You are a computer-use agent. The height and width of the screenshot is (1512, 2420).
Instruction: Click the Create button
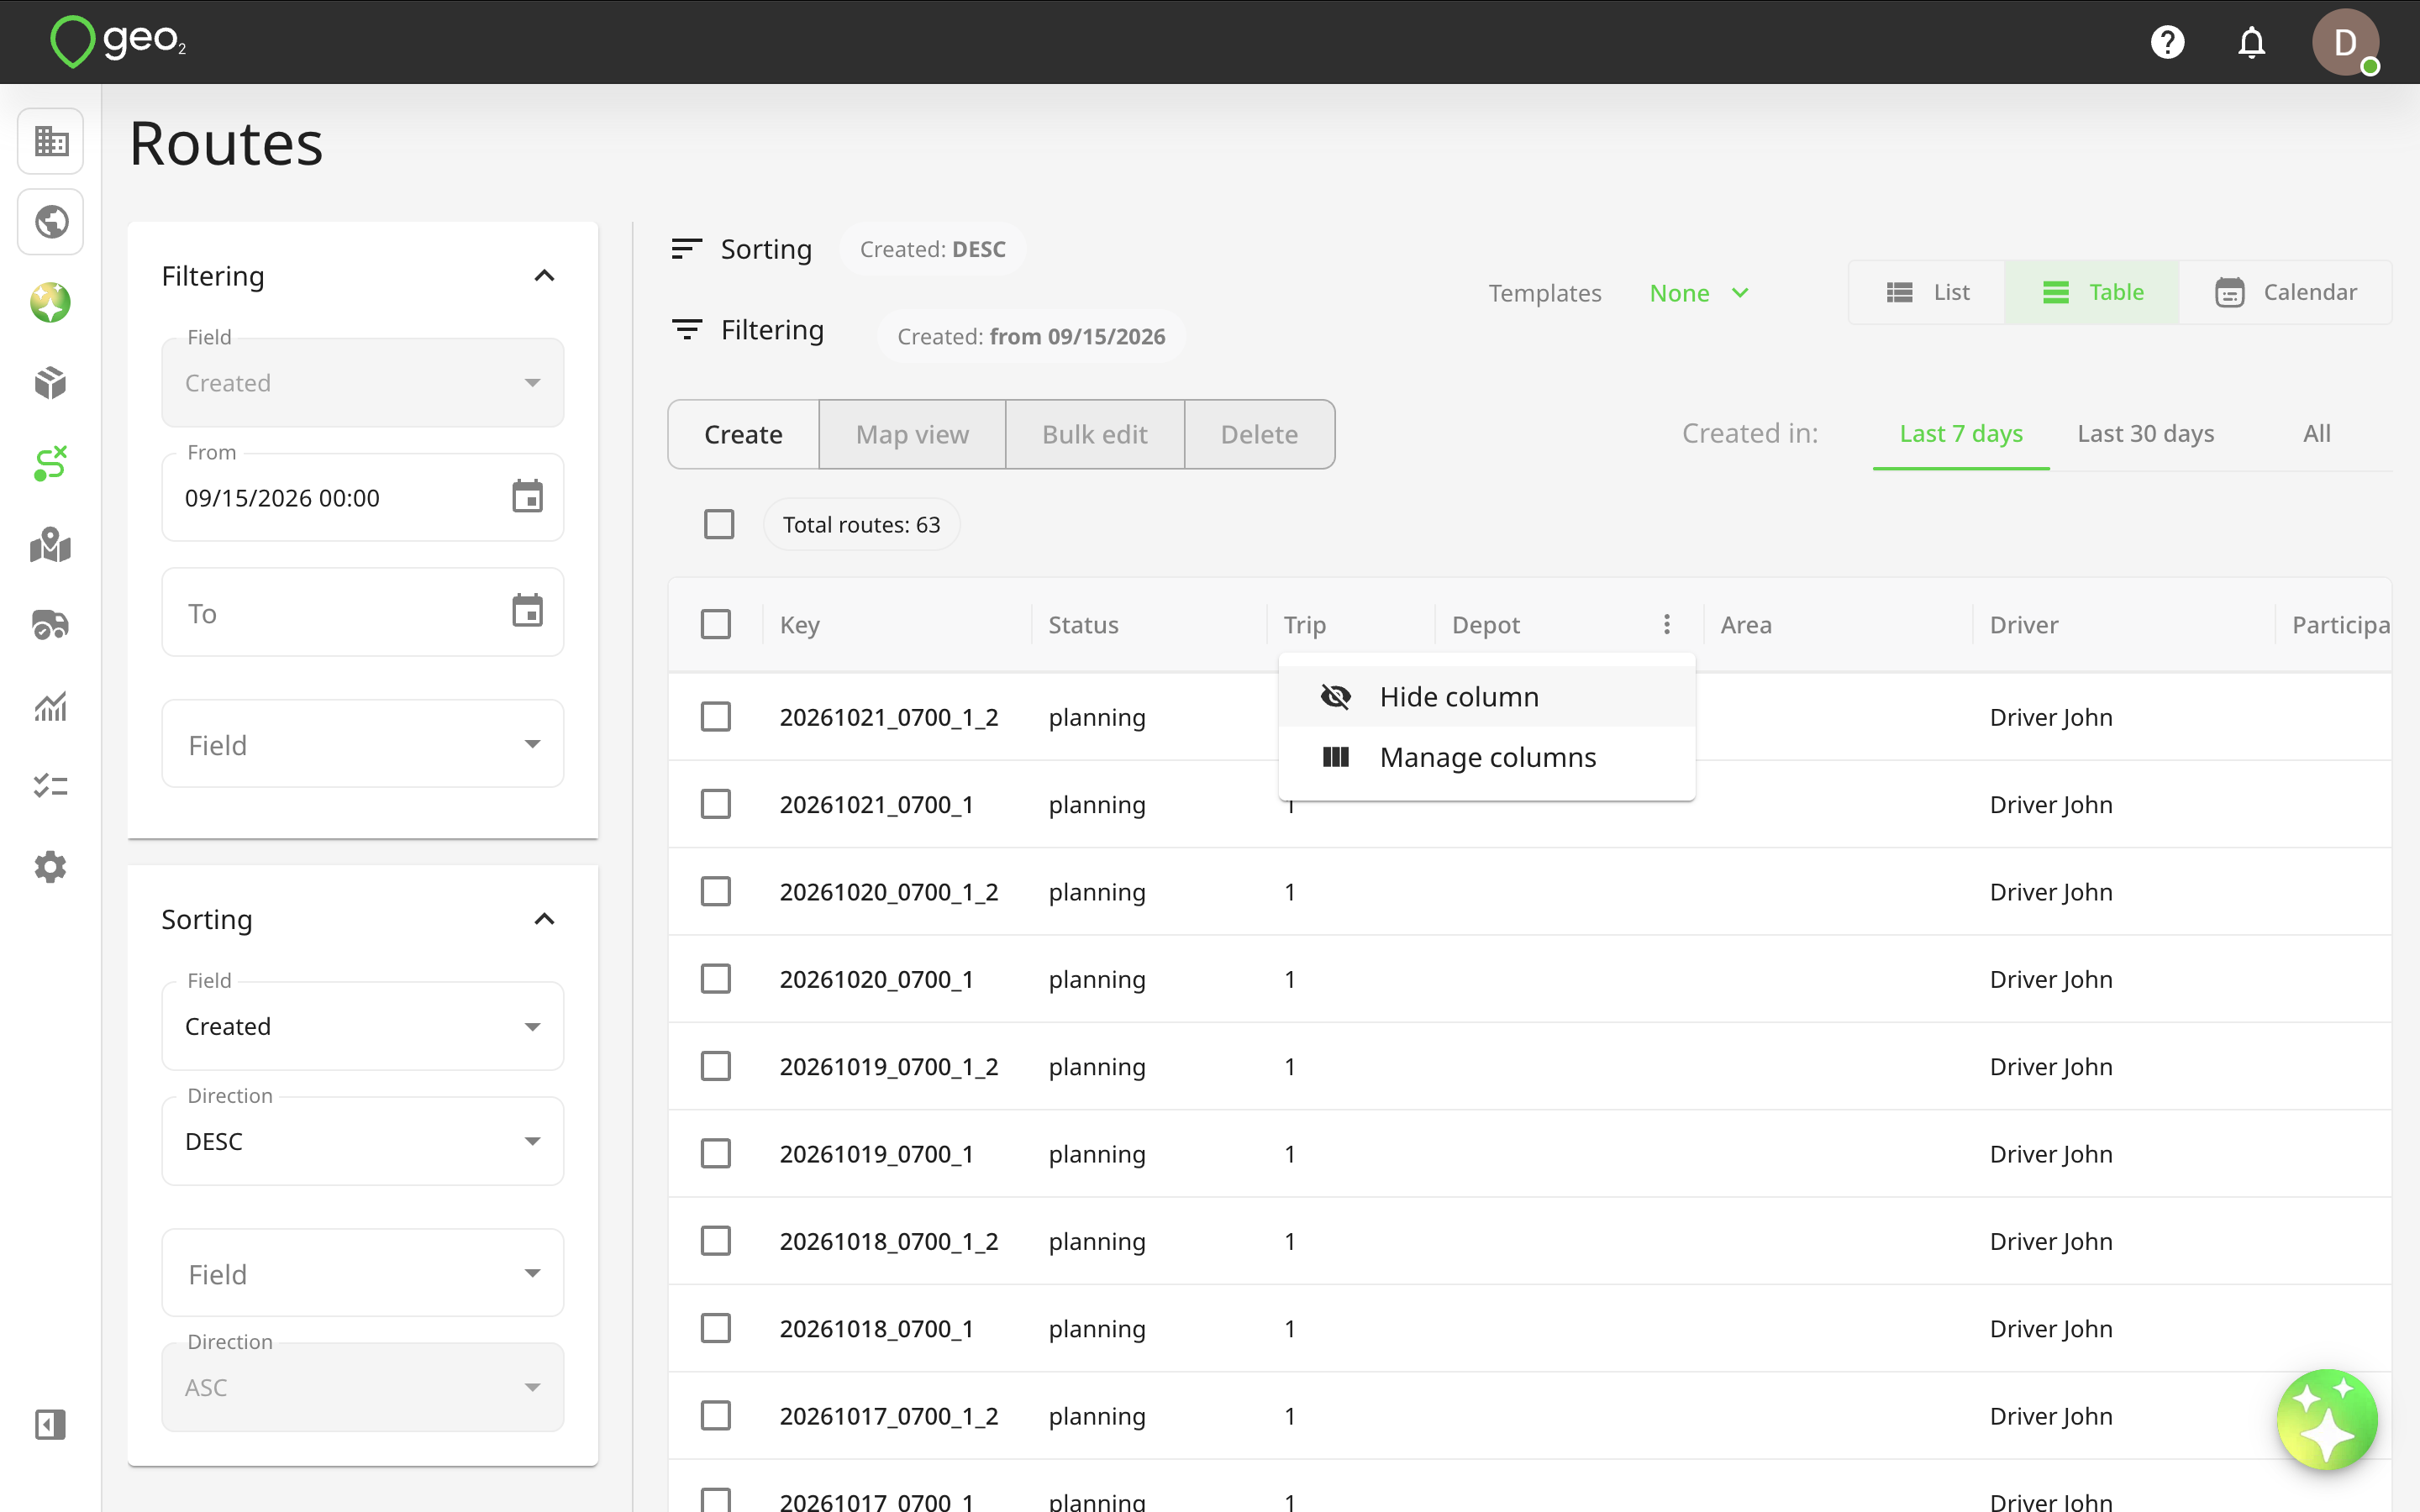(743, 434)
